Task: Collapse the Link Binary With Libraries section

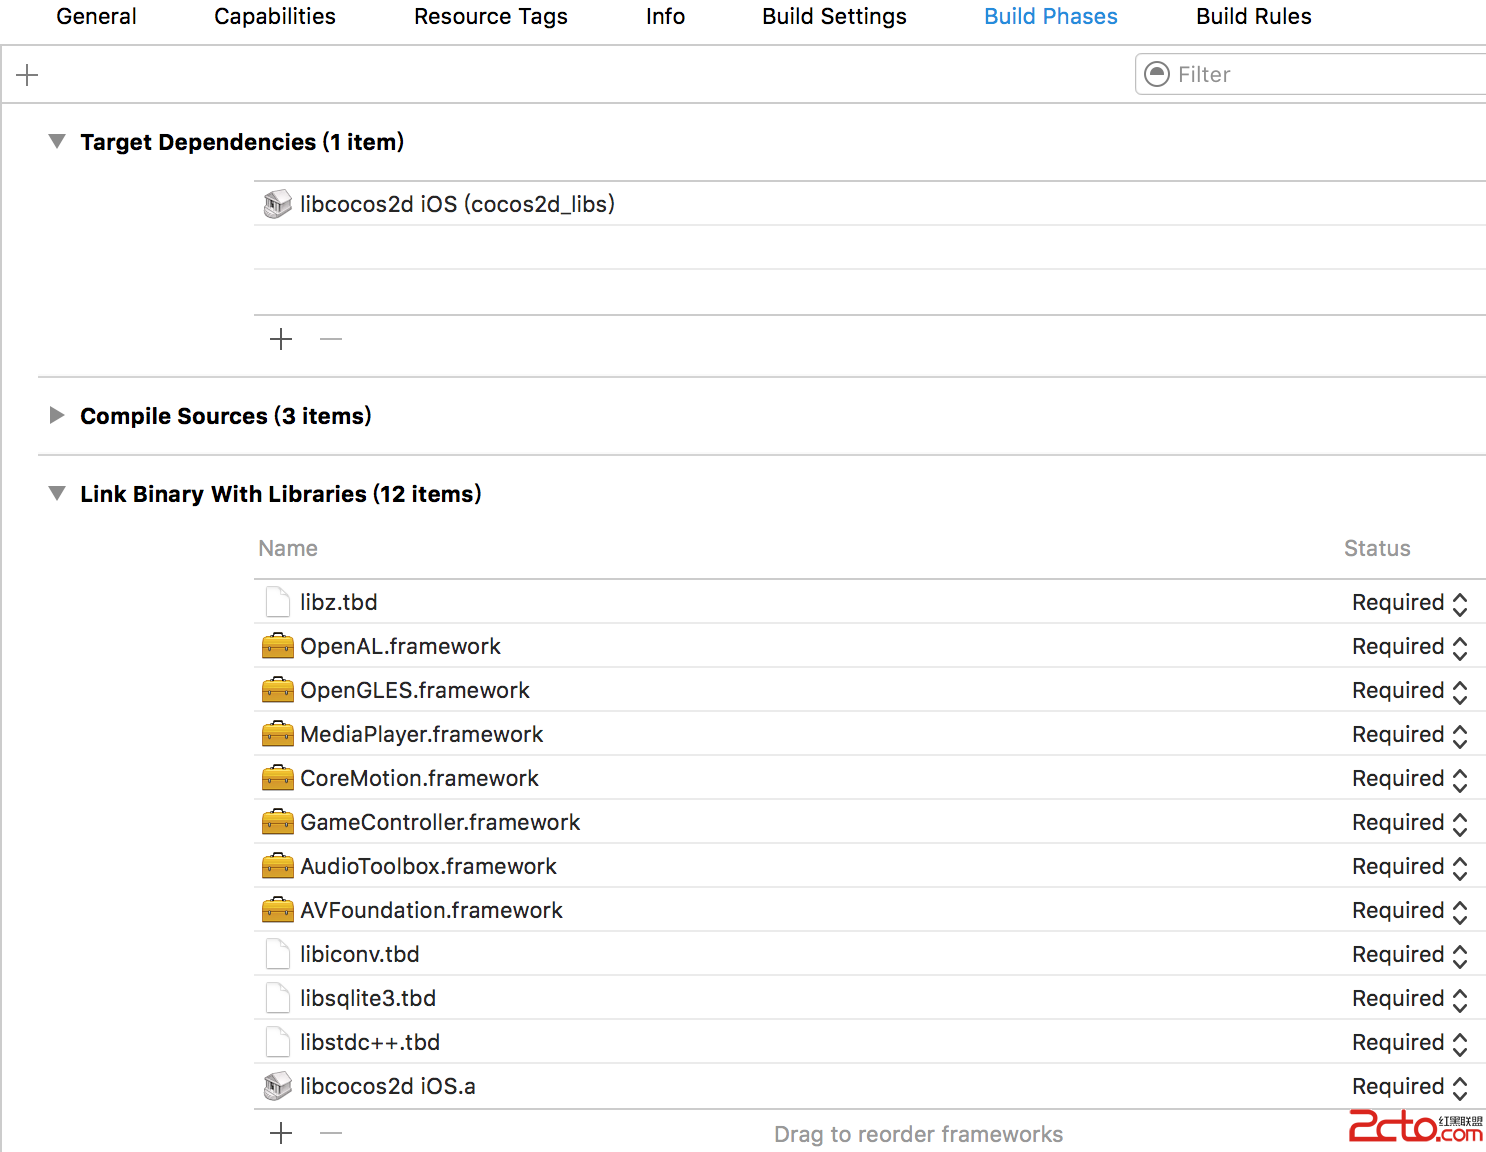Action: [x=57, y=494]
